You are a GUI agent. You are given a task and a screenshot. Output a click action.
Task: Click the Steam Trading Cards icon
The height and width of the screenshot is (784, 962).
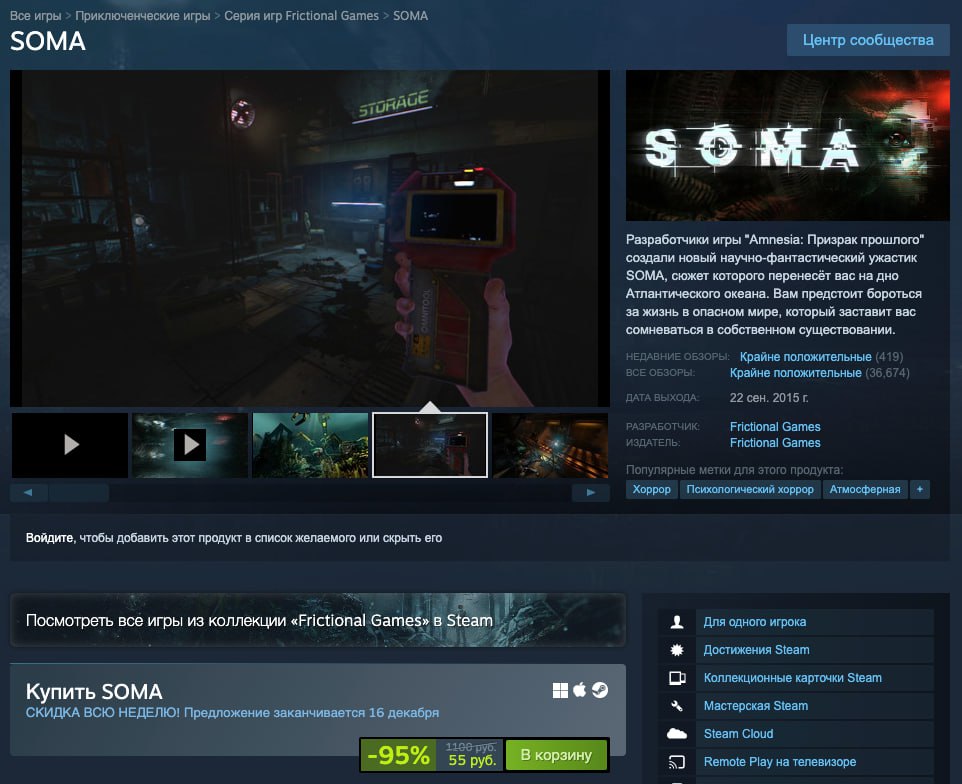[x=677, y=678]
